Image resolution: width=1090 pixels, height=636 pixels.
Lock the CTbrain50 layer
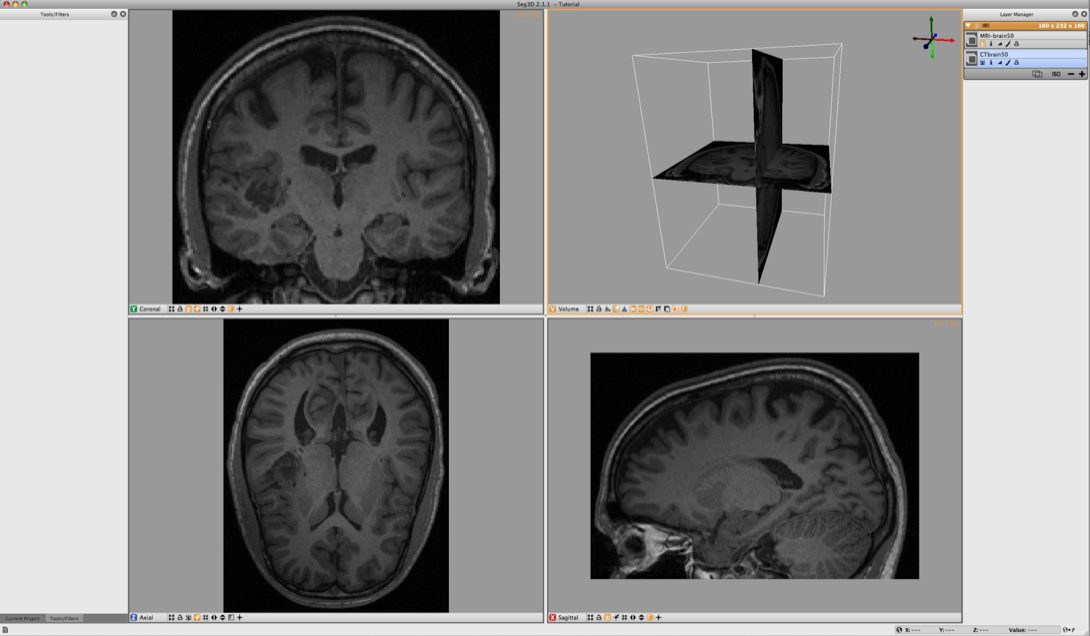click(1016, 63)
